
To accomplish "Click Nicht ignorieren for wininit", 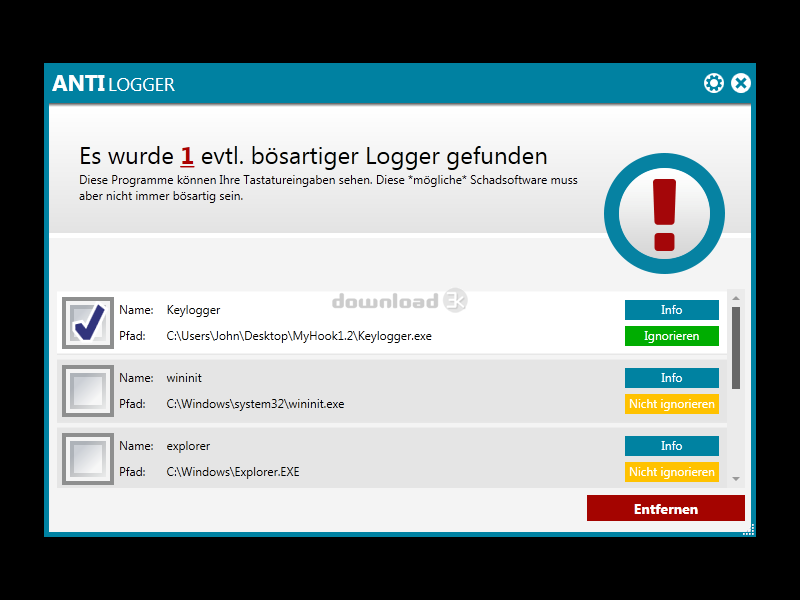I will tap(671, 404).
